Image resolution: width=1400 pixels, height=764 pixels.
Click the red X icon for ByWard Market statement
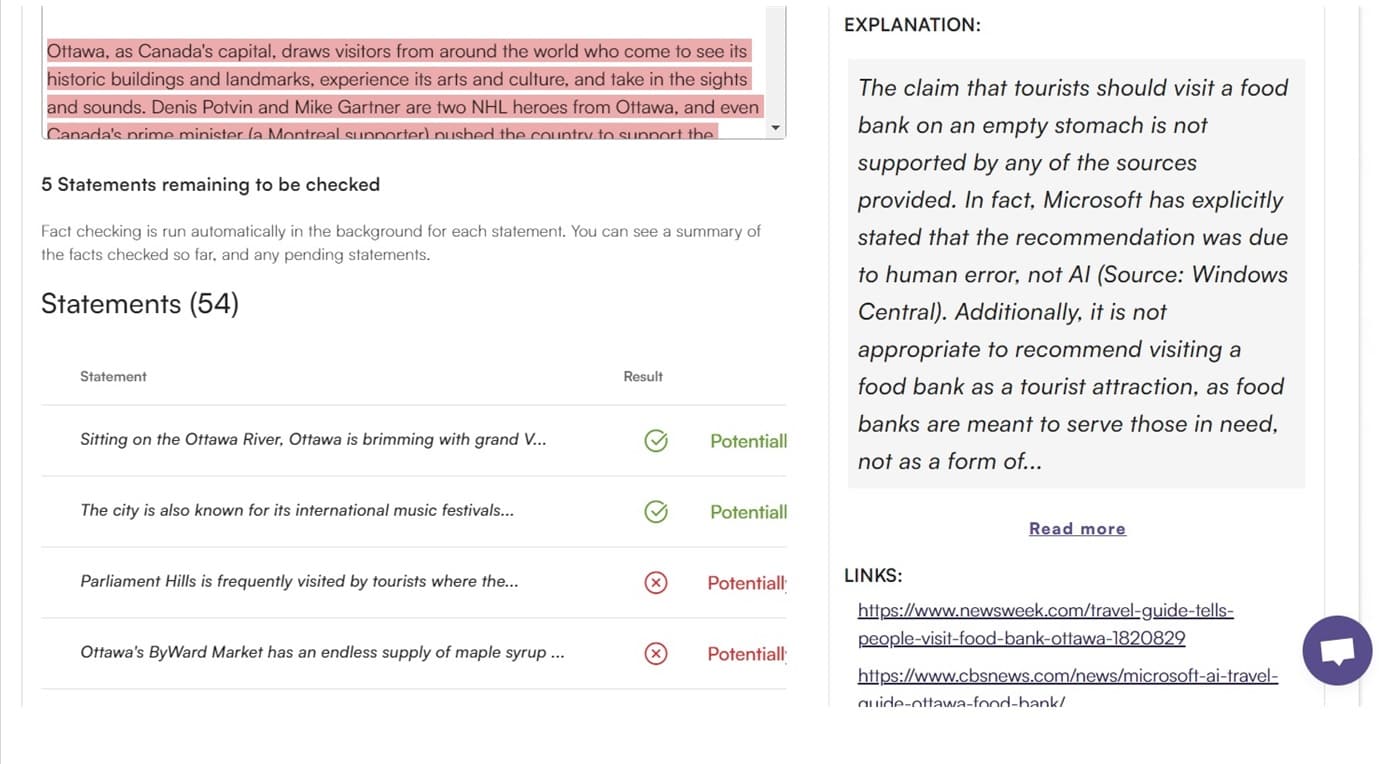click(x=656, y=654)
